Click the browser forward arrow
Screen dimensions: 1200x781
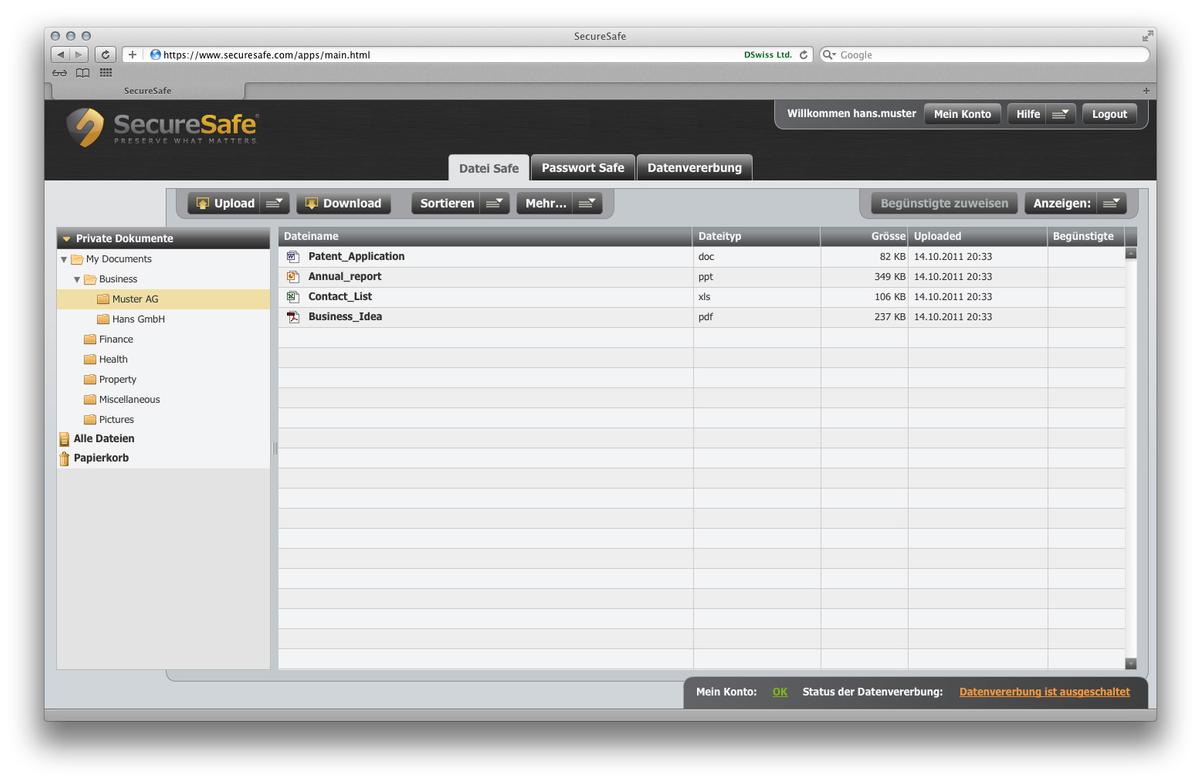79,55
